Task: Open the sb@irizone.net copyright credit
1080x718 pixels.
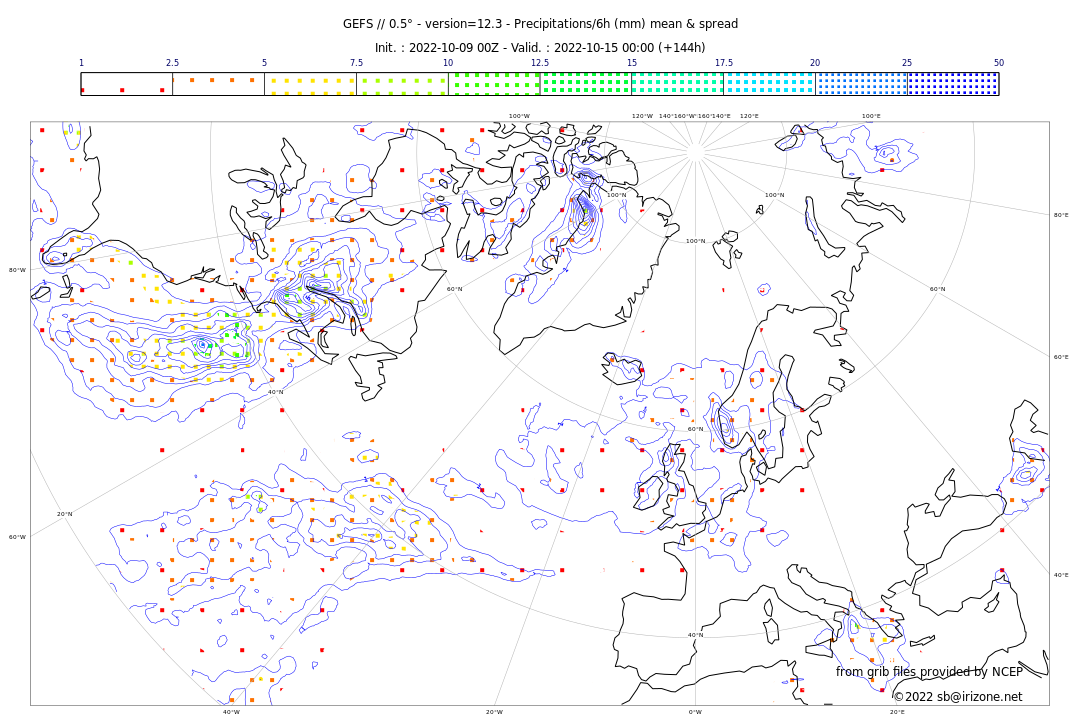Action: (x=957, y=697)
